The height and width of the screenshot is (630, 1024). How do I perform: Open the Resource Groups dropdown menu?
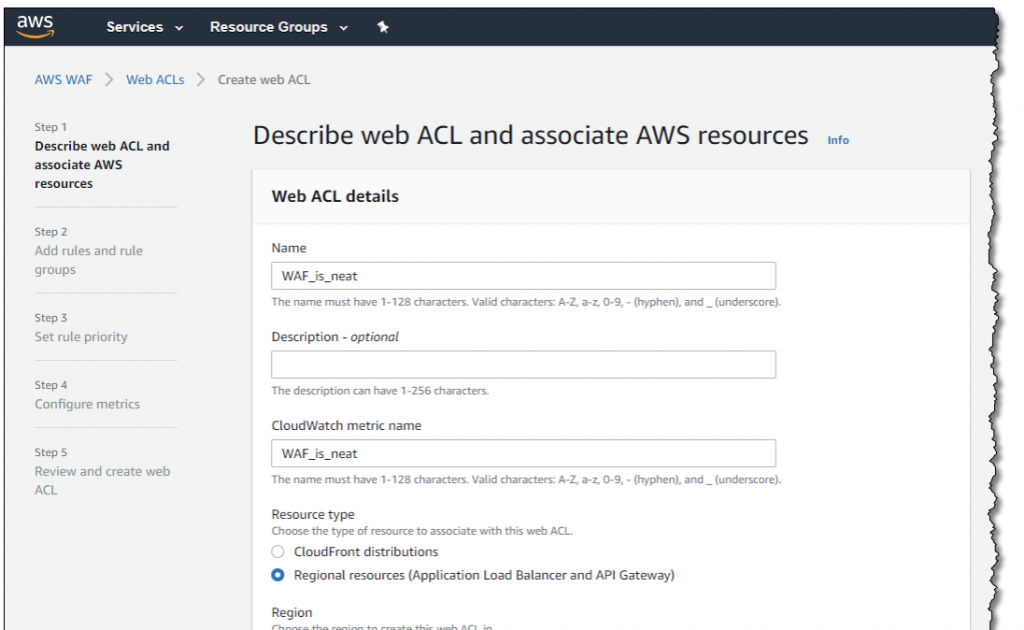point(279,27)
